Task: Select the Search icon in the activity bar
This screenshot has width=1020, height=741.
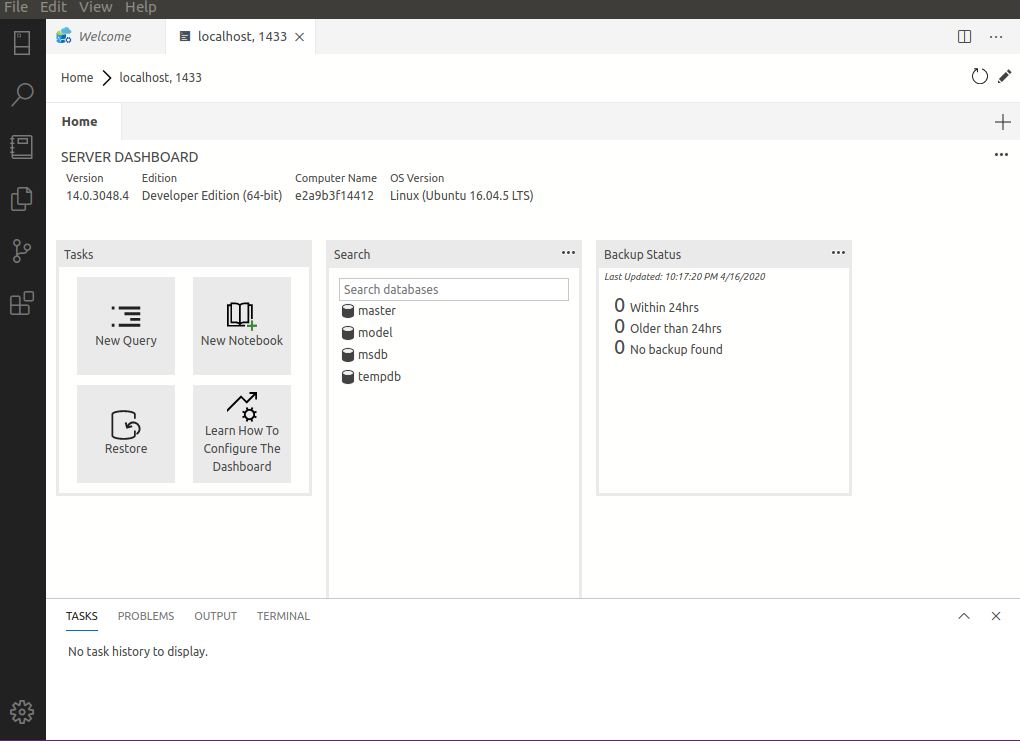Action: [22, 94]
